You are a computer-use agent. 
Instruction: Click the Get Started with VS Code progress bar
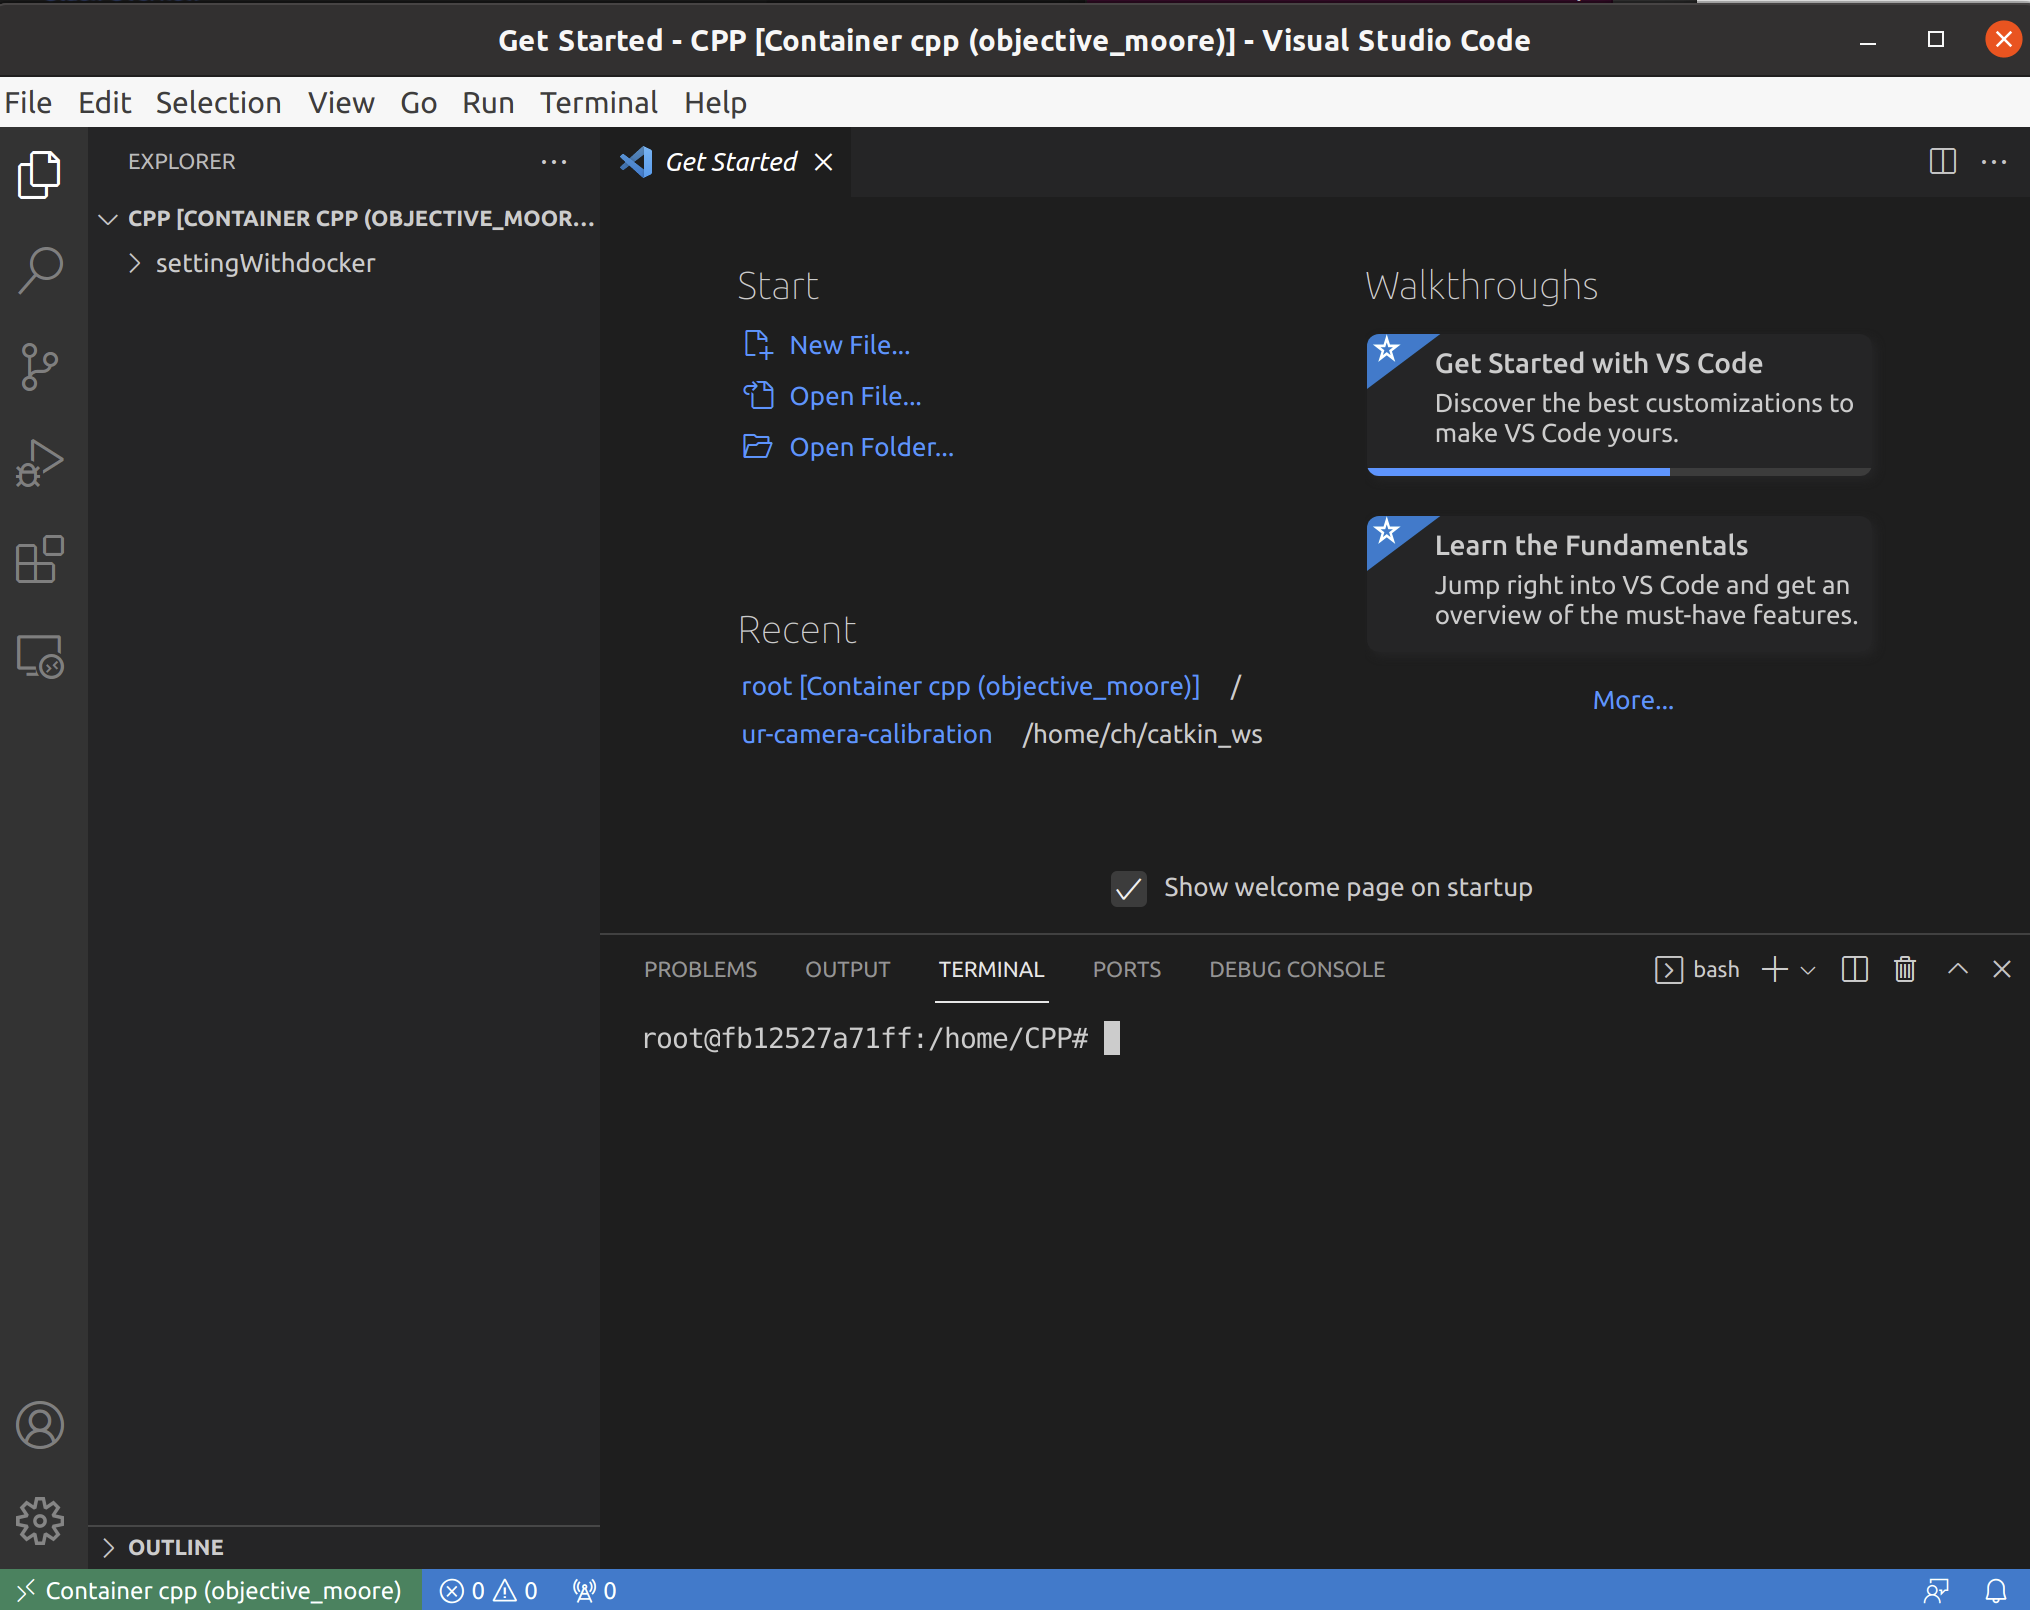coord(1618,471)
